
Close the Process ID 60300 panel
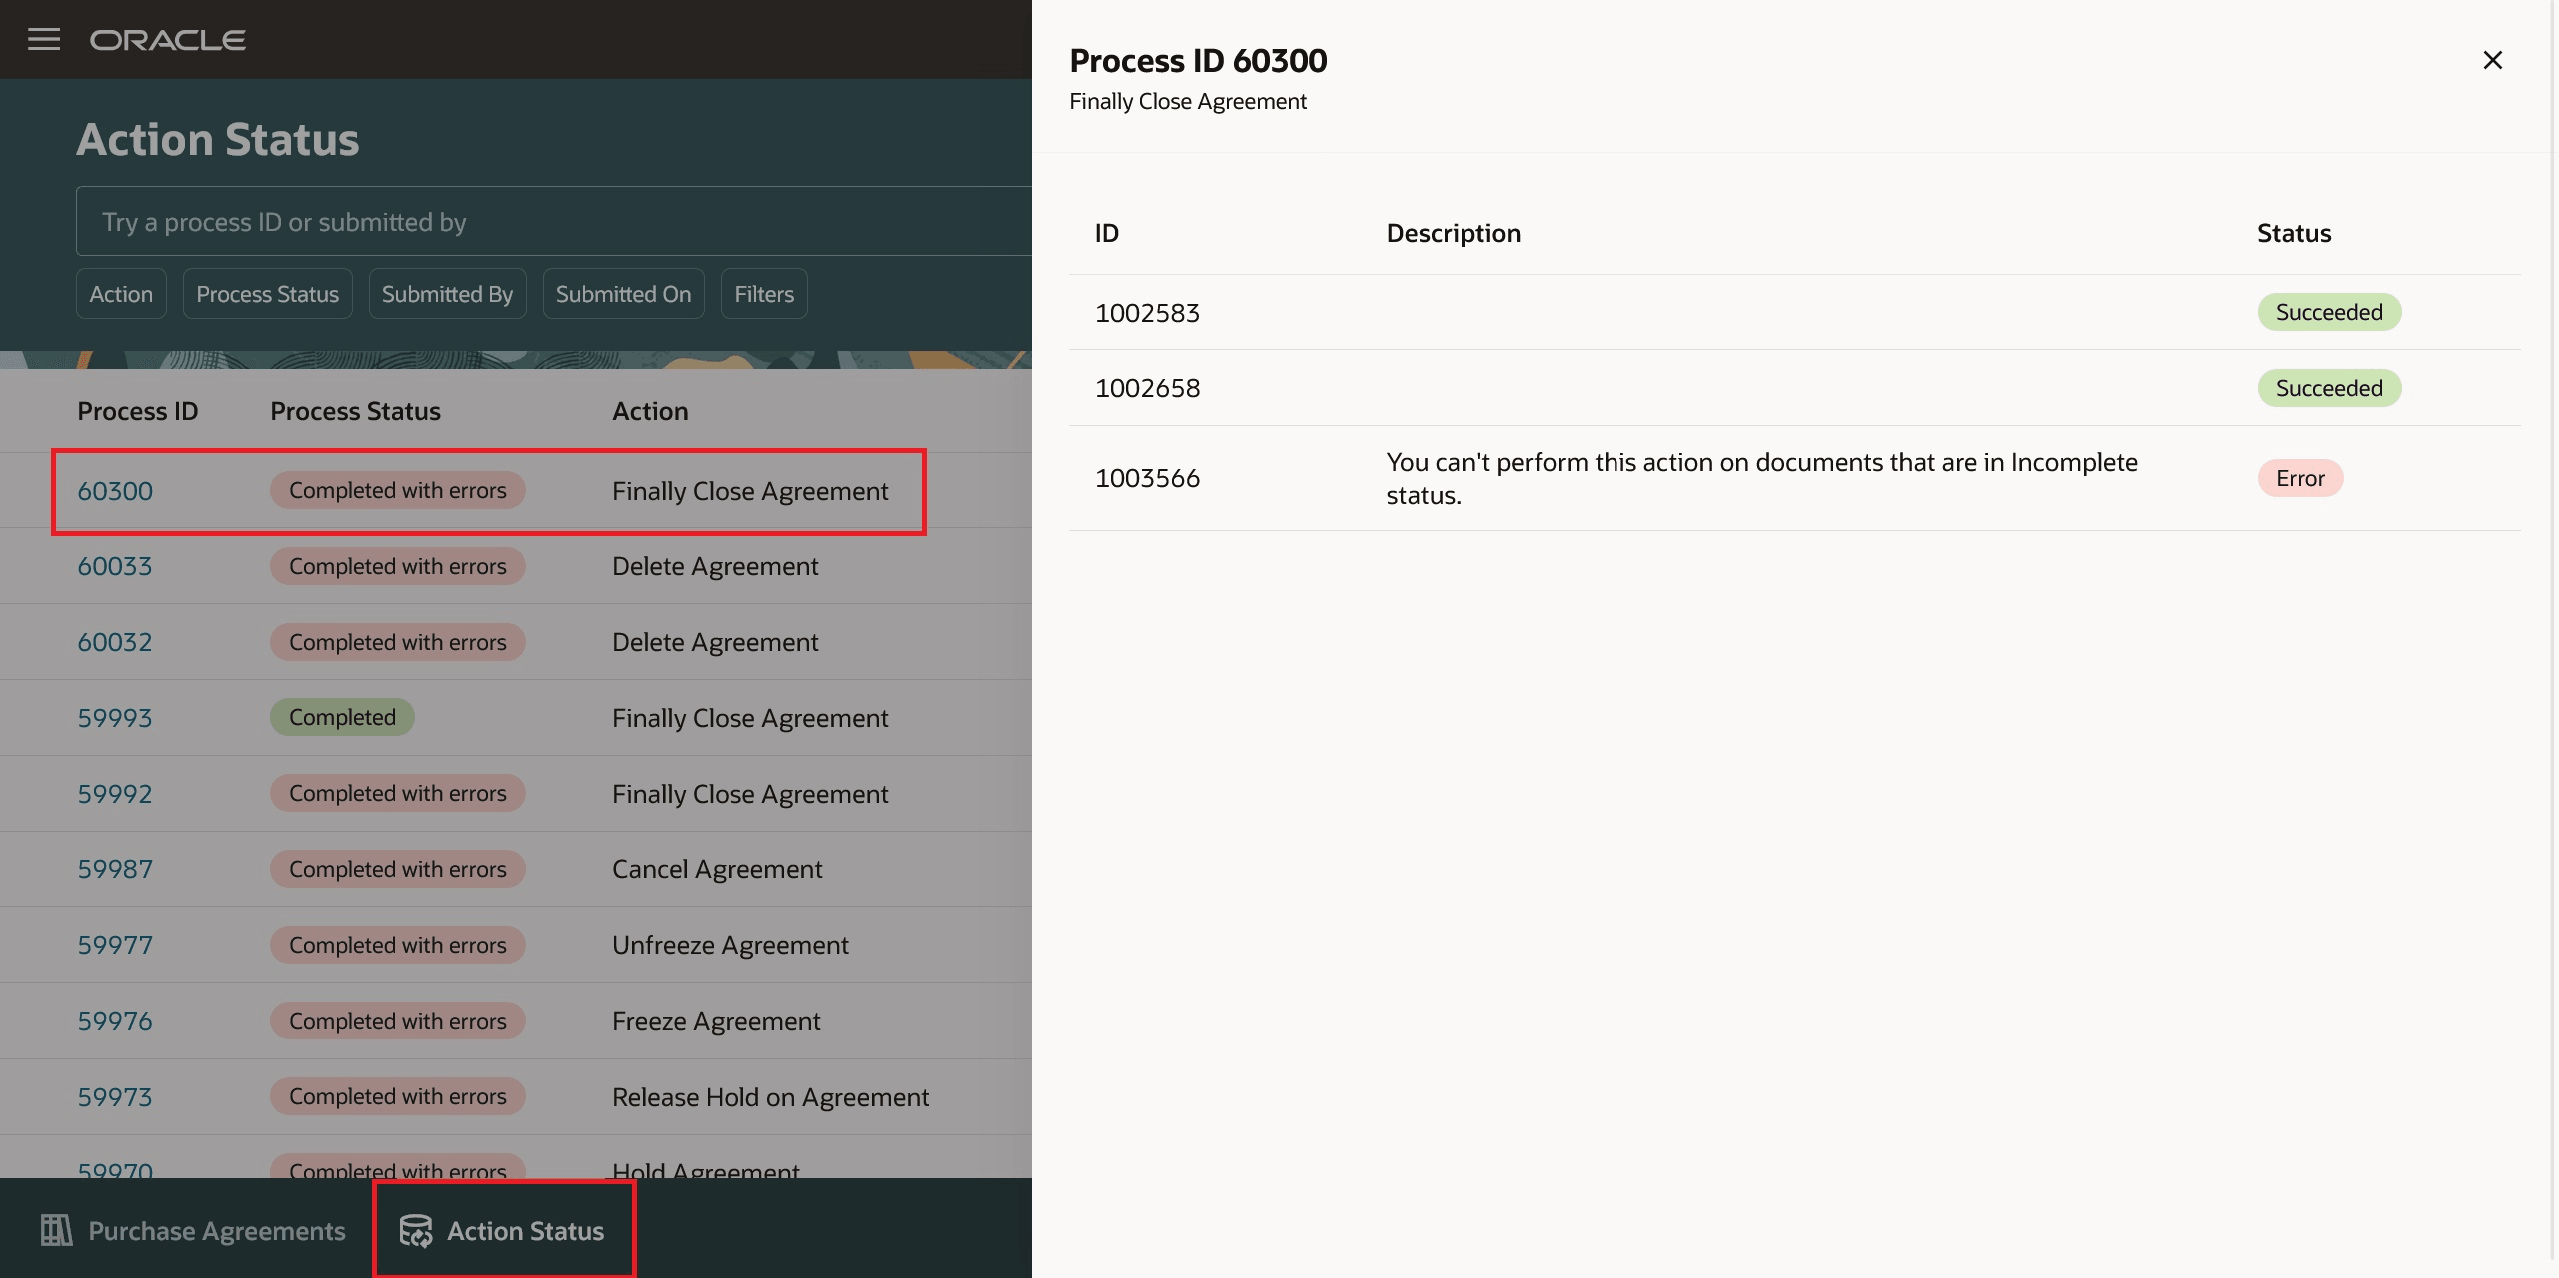(x=2492, y=60)
